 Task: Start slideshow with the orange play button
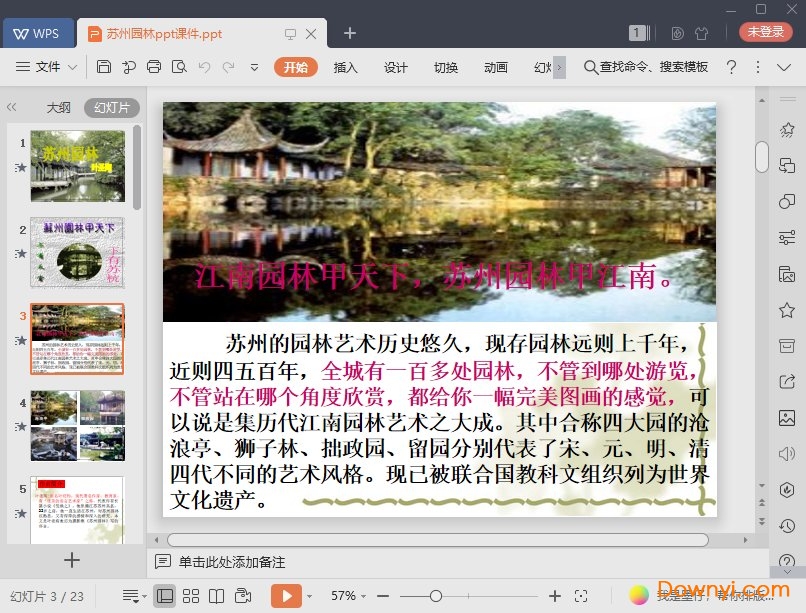pyautogui.click(x=286, y=596)
